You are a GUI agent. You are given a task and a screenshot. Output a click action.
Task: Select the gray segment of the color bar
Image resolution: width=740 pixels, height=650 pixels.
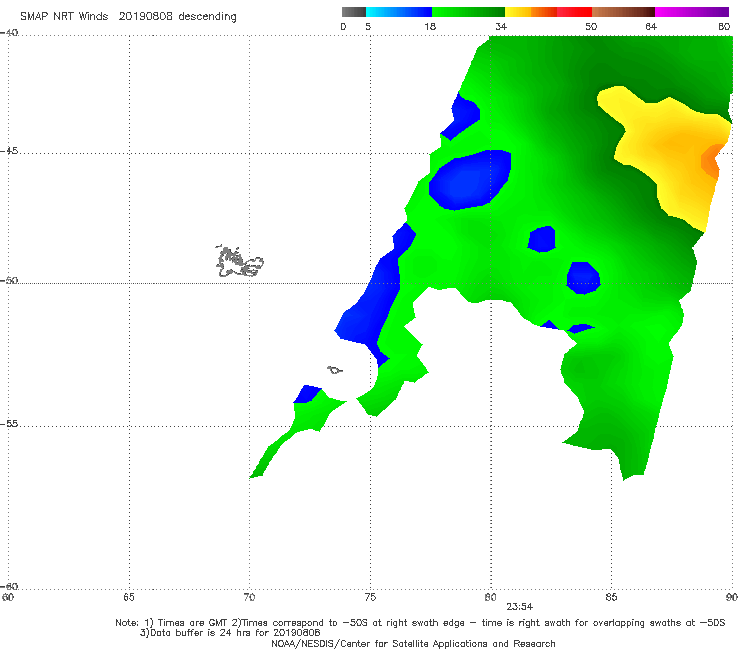coord(354,12)
